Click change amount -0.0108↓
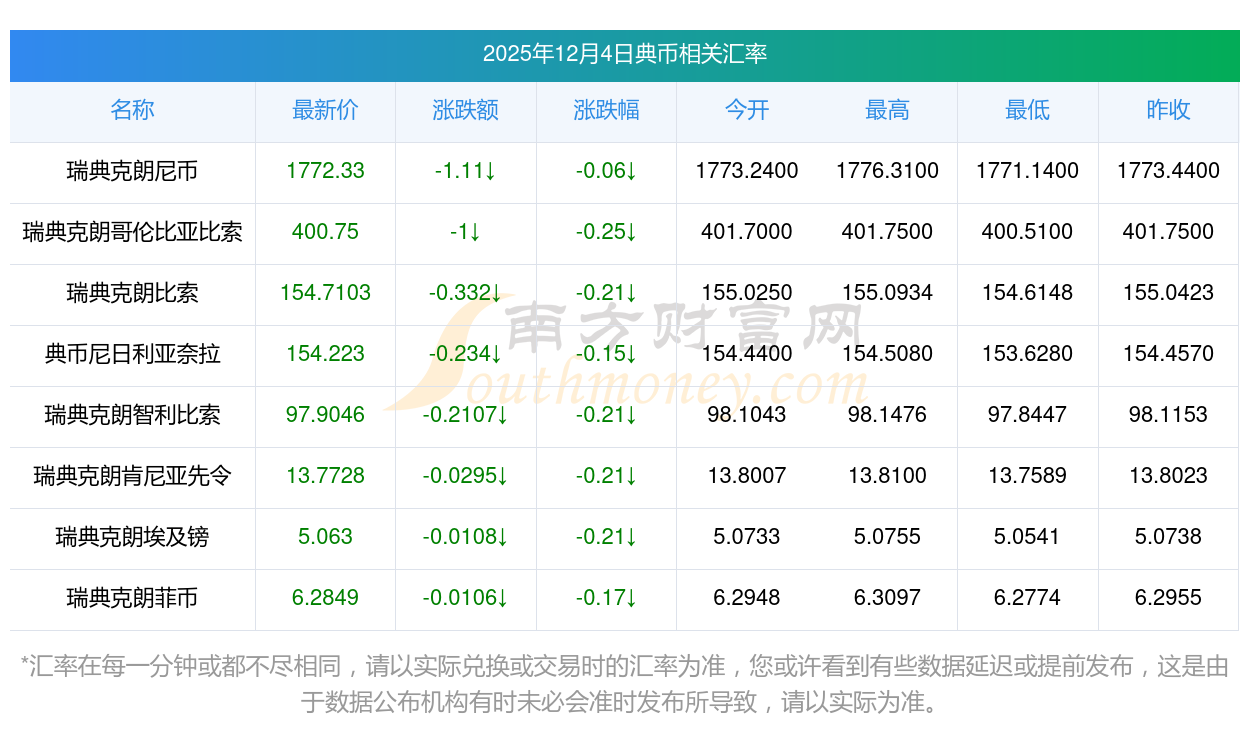This screenshot has width=1250, height=733. point(466,537)
